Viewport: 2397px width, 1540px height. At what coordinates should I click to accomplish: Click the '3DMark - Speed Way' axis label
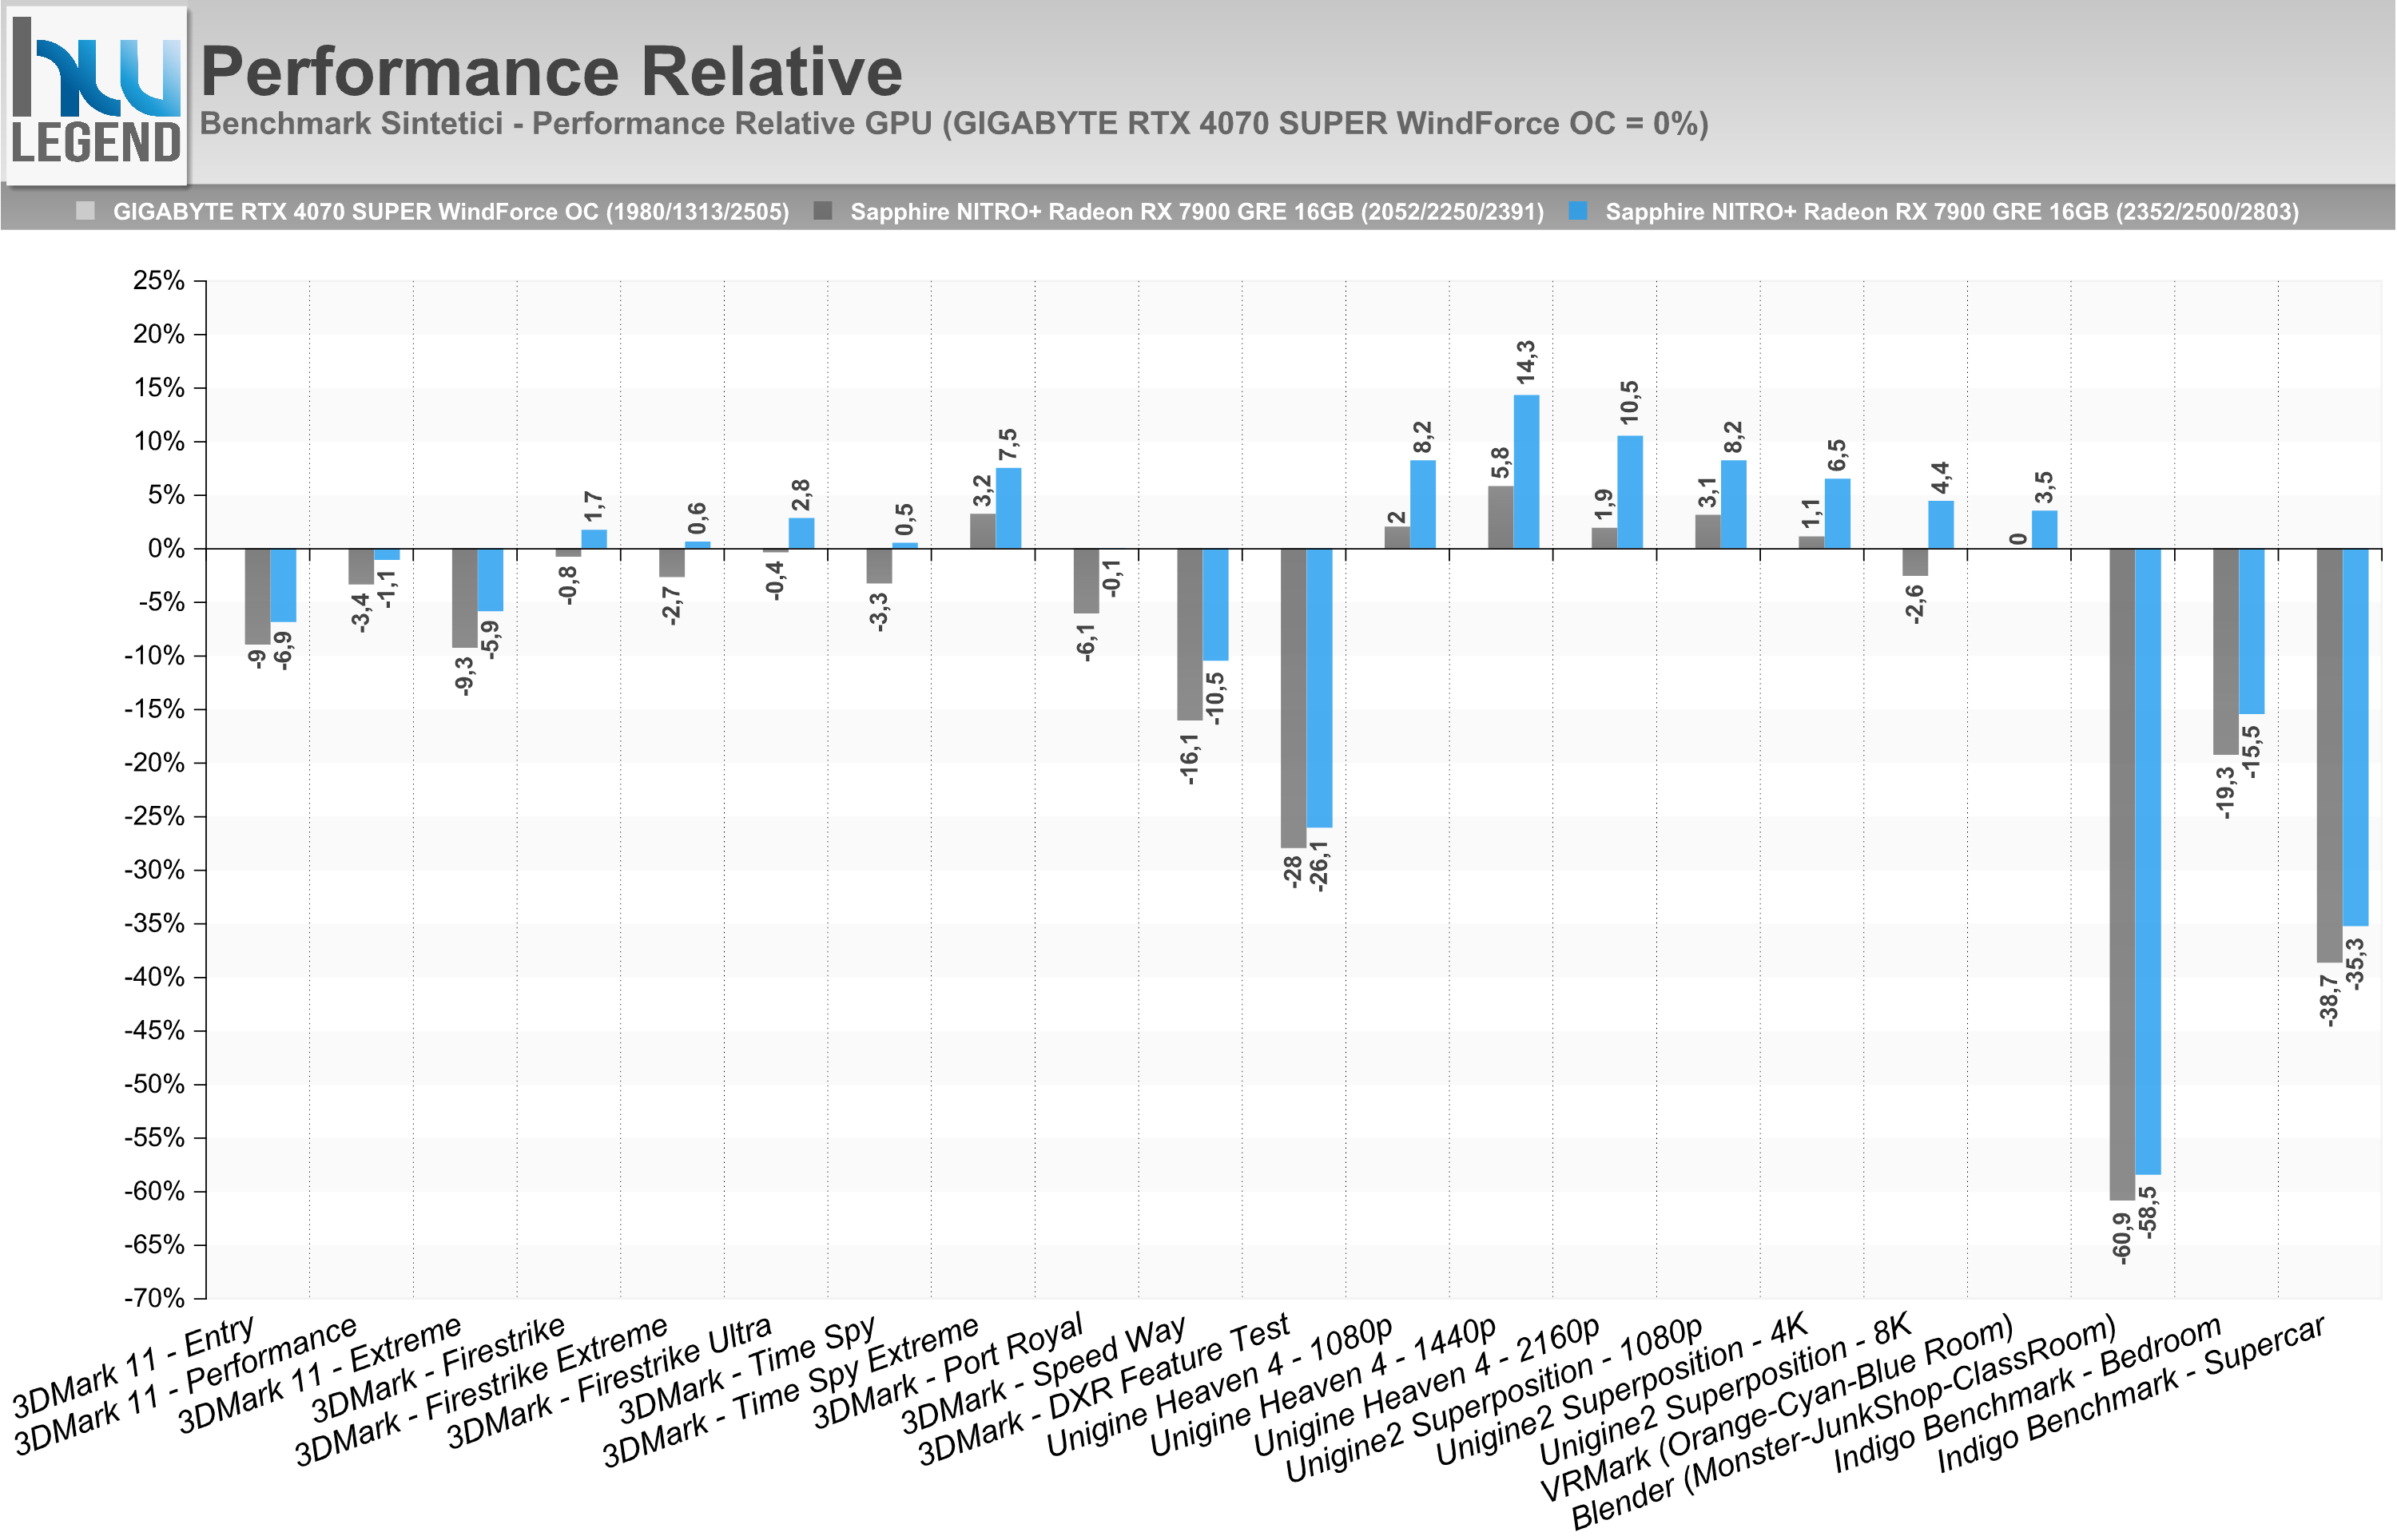coord(1043,1373)
